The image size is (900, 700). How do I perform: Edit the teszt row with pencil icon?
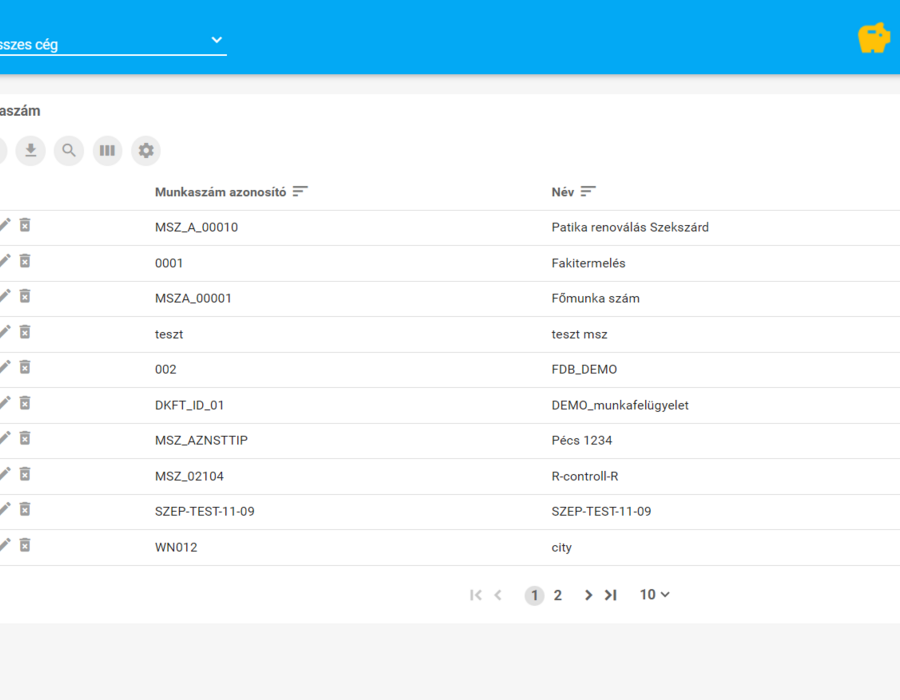click(5, 332)
